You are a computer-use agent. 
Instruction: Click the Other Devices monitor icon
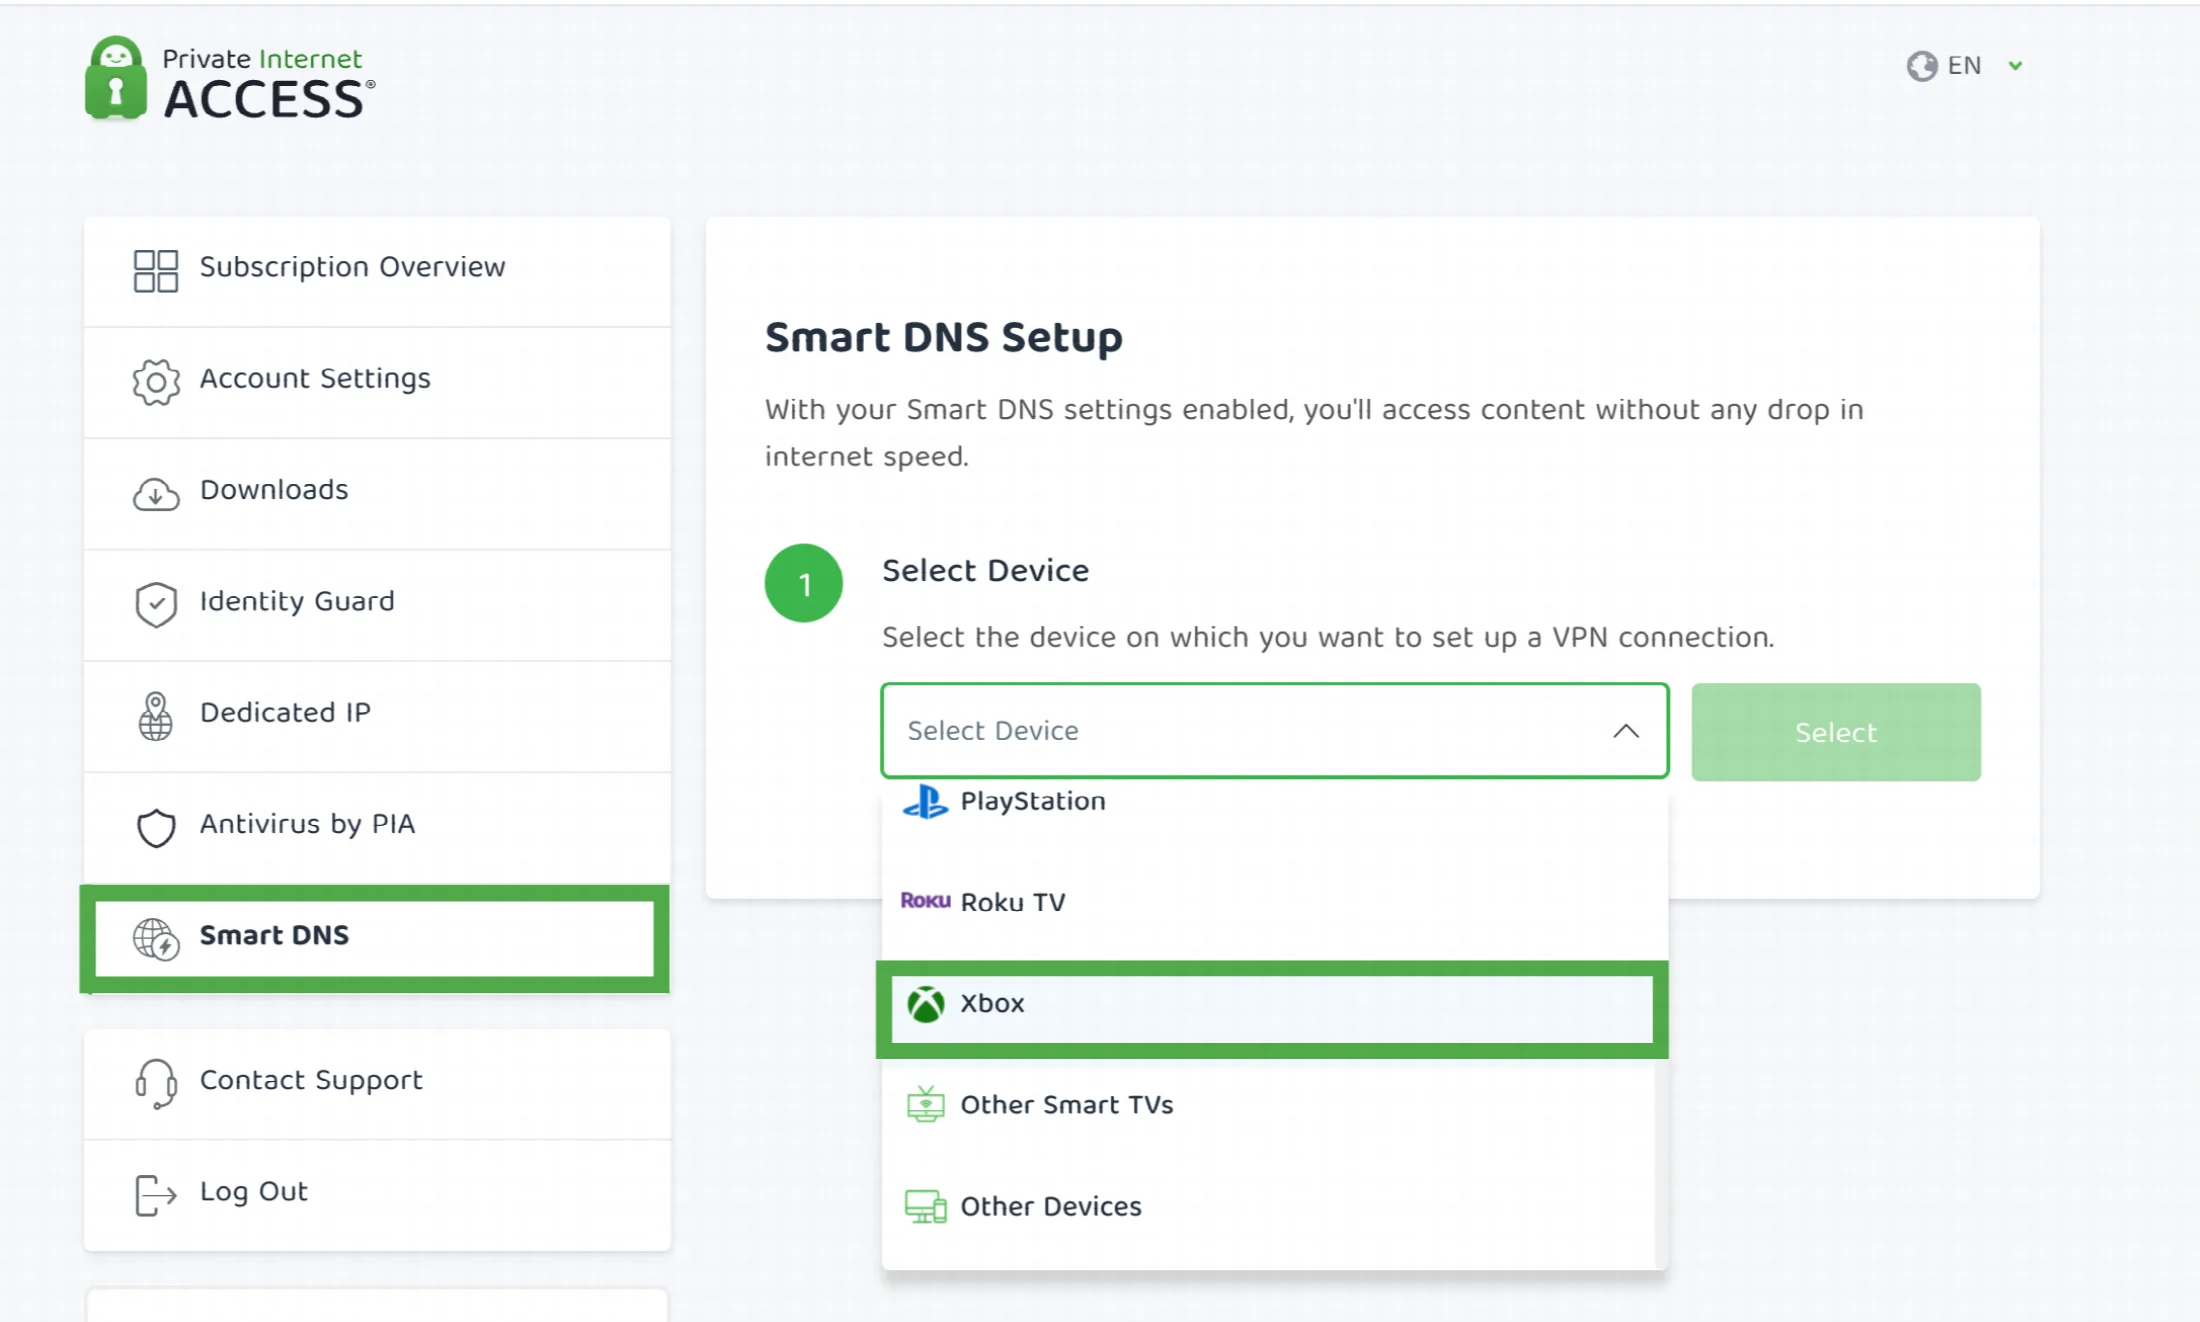pyautogui.click(x=926, y=1206)
